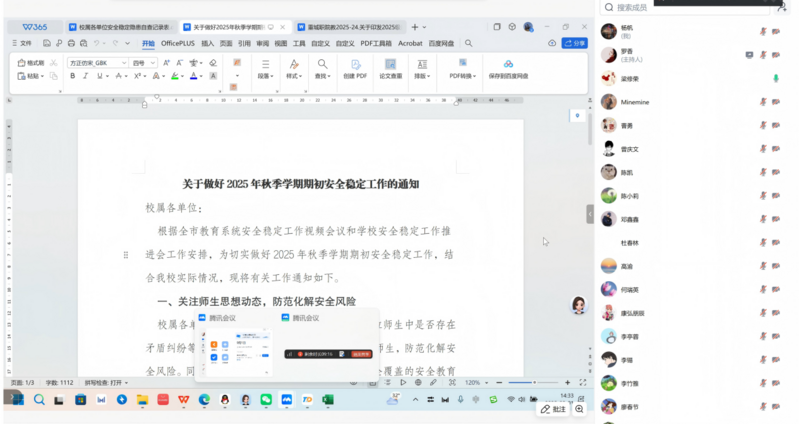Viewport: 799px width, 424px height.
Task: Apply green highlight color swatch
Action: point(175,76)
